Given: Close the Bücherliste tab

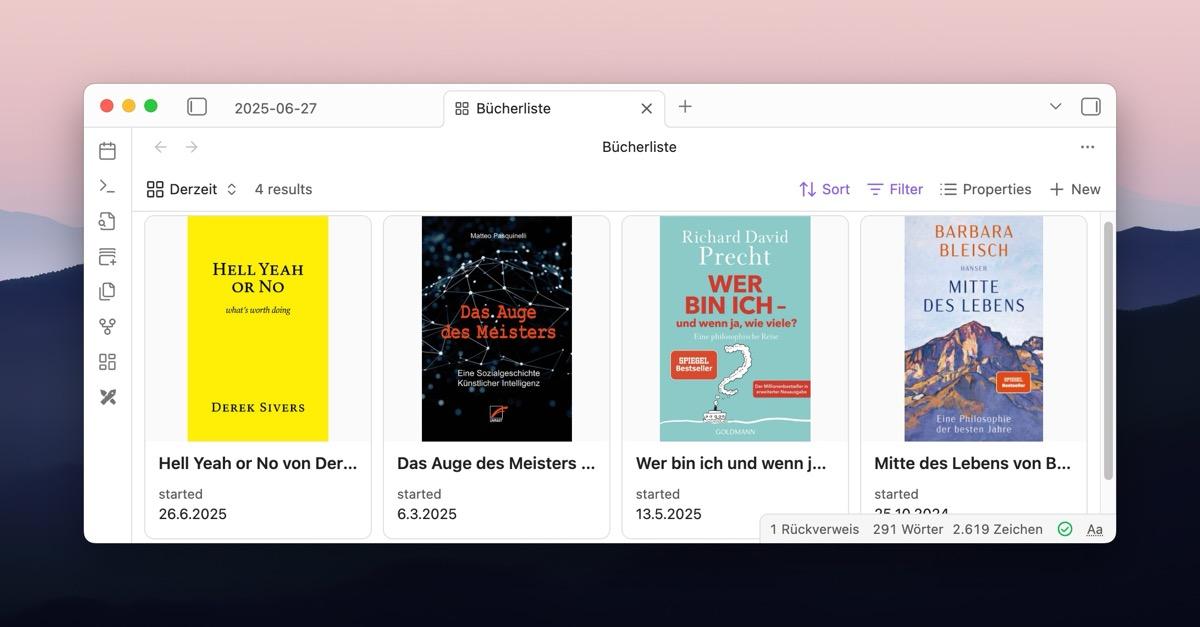Looking at the screenshot, I should (x=646, y=109).
